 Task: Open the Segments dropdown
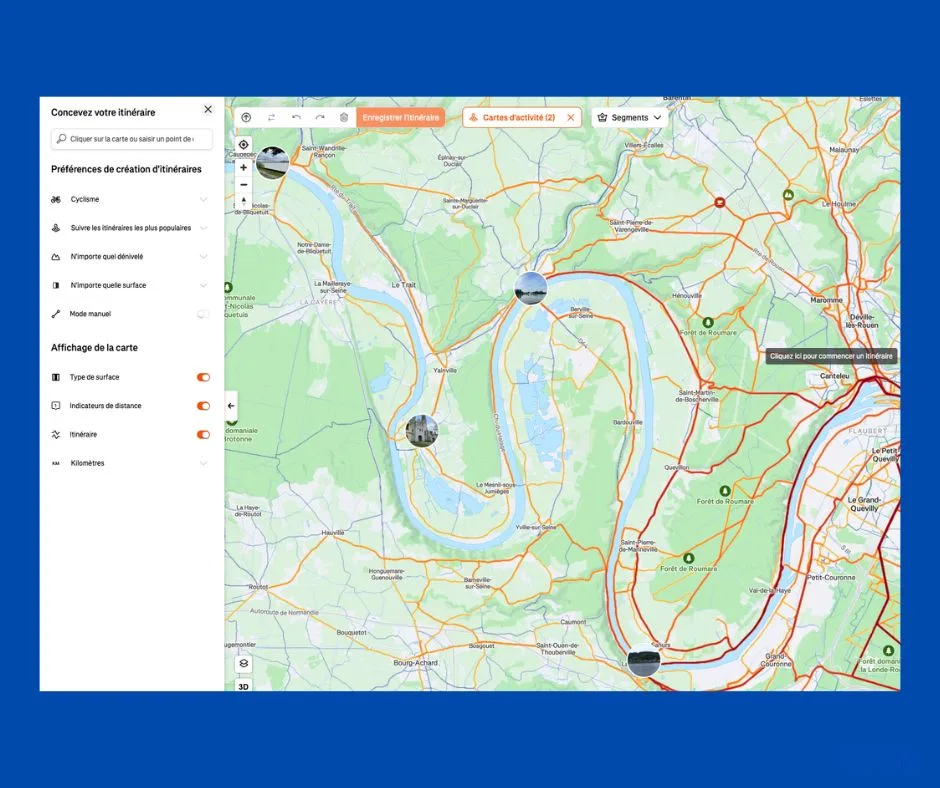(629, 117)
